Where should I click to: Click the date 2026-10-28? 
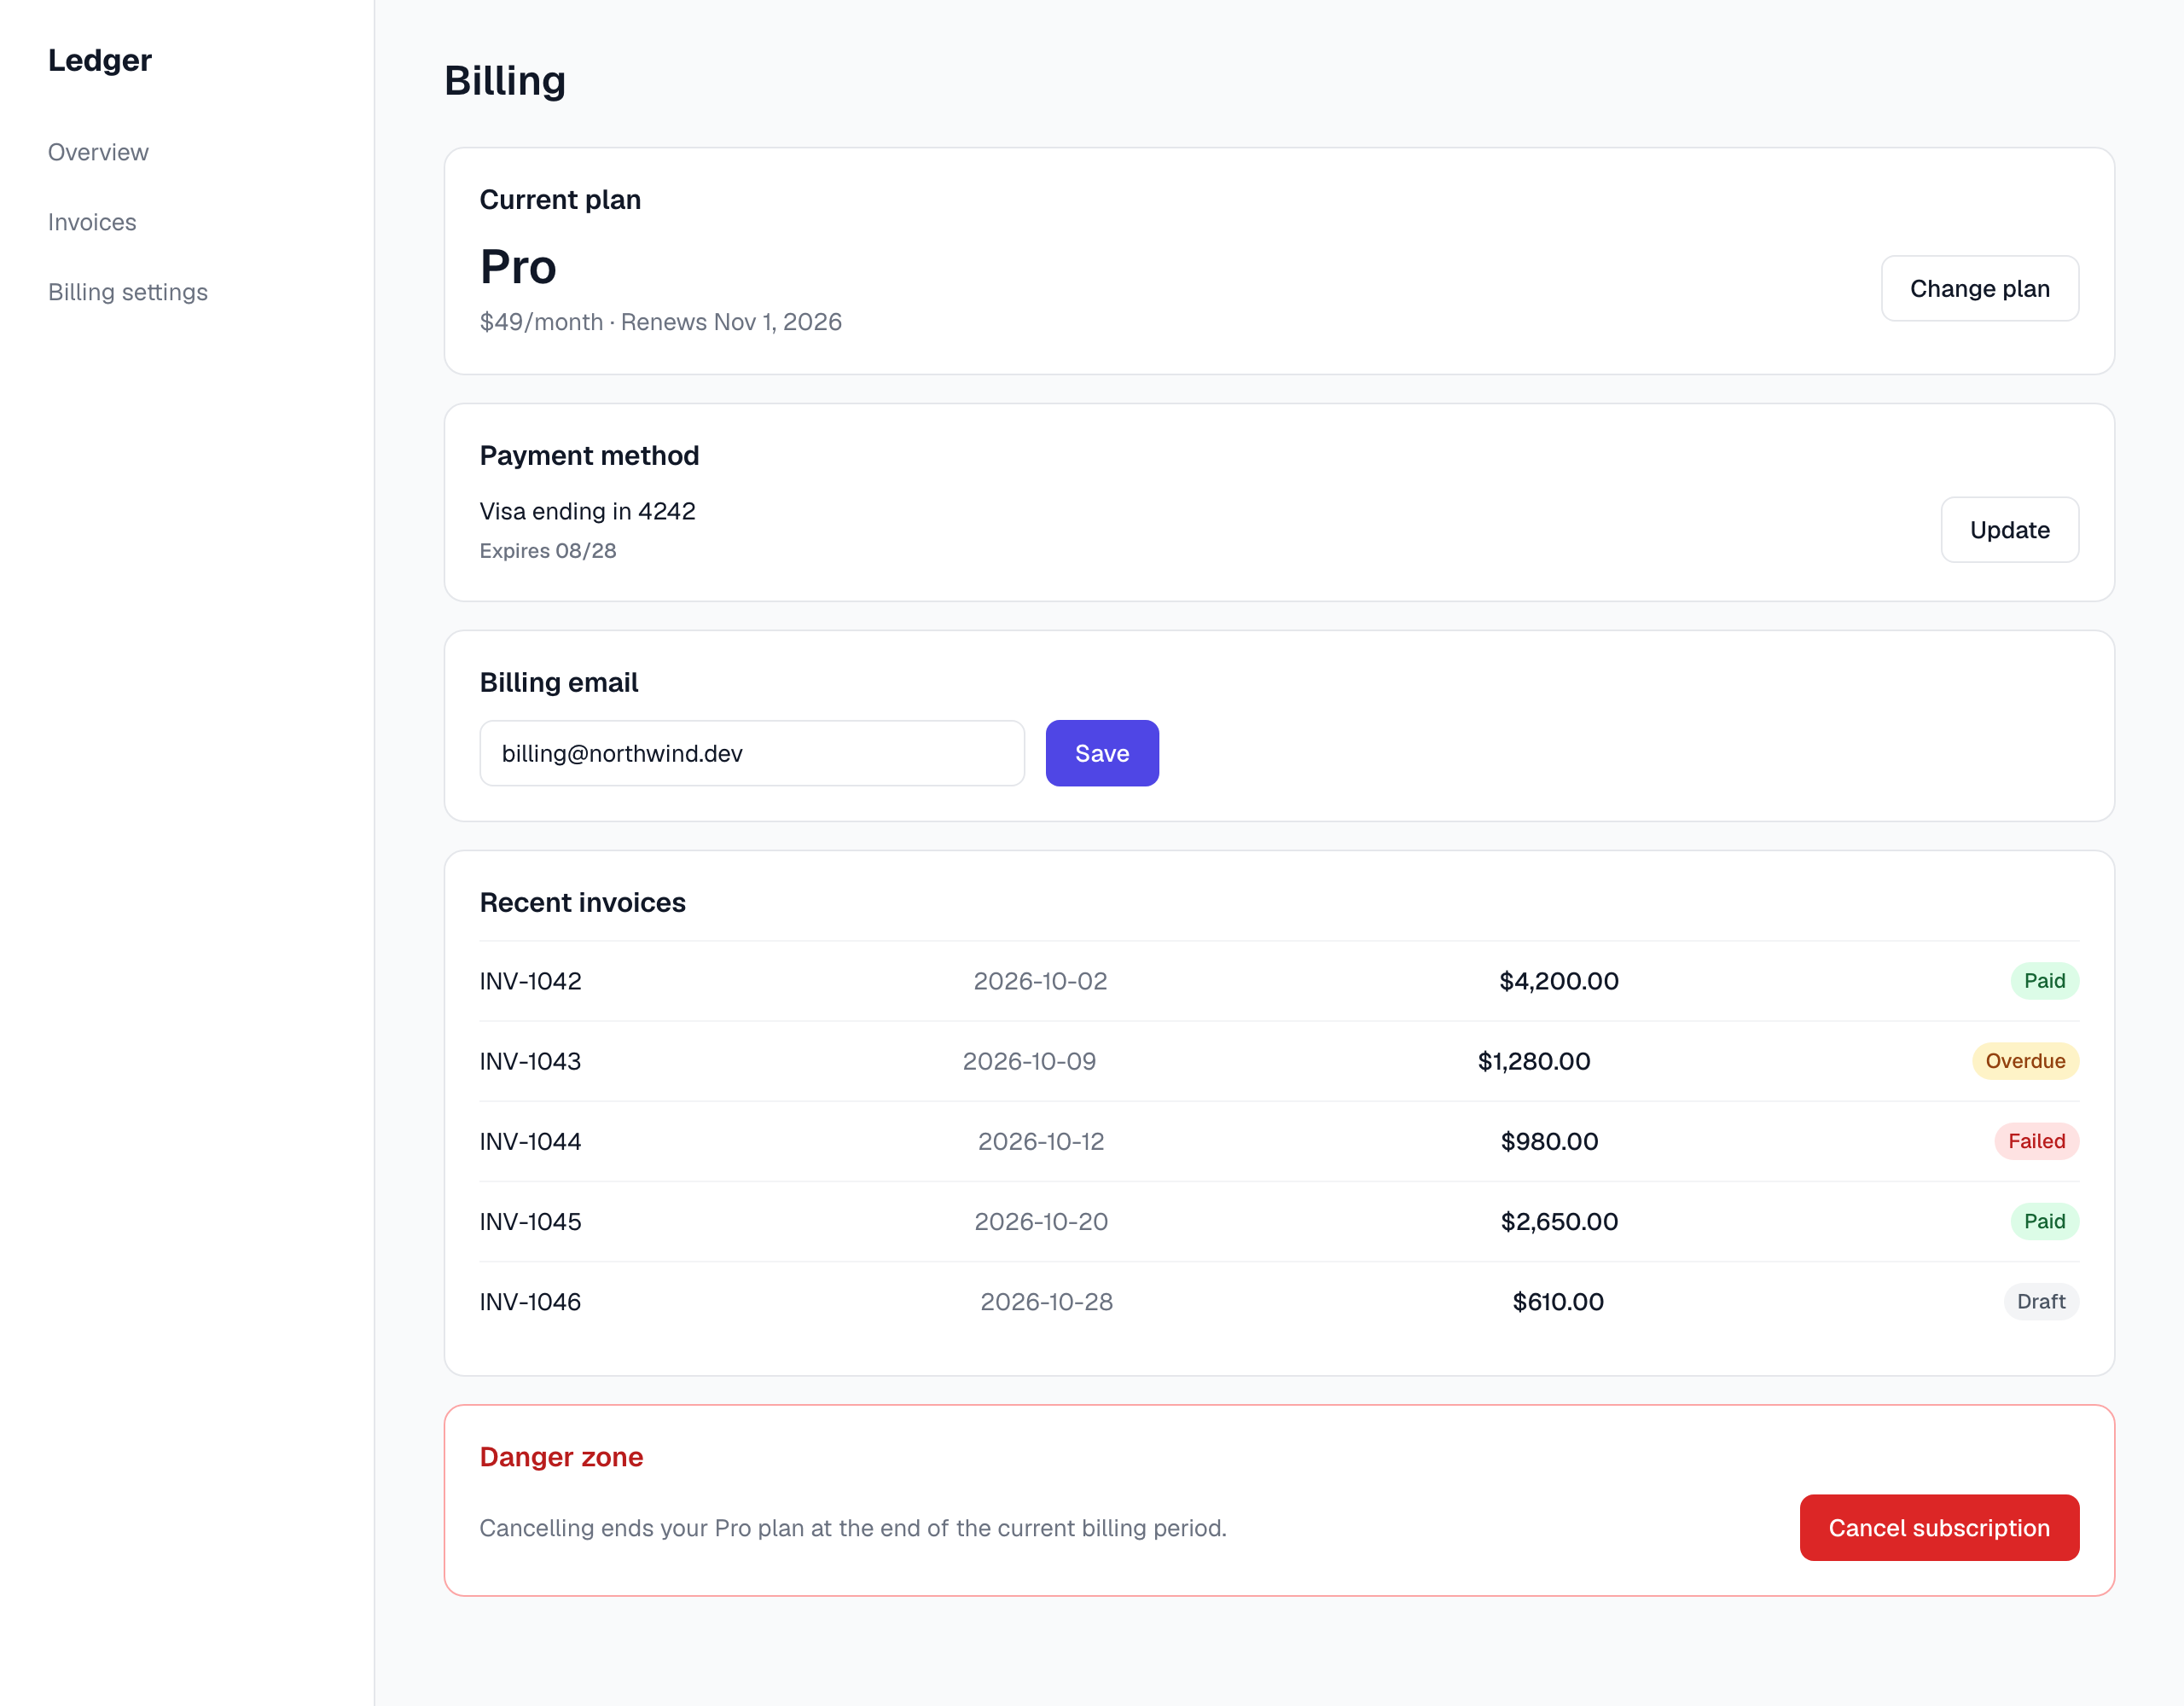coord(1046,1301)
